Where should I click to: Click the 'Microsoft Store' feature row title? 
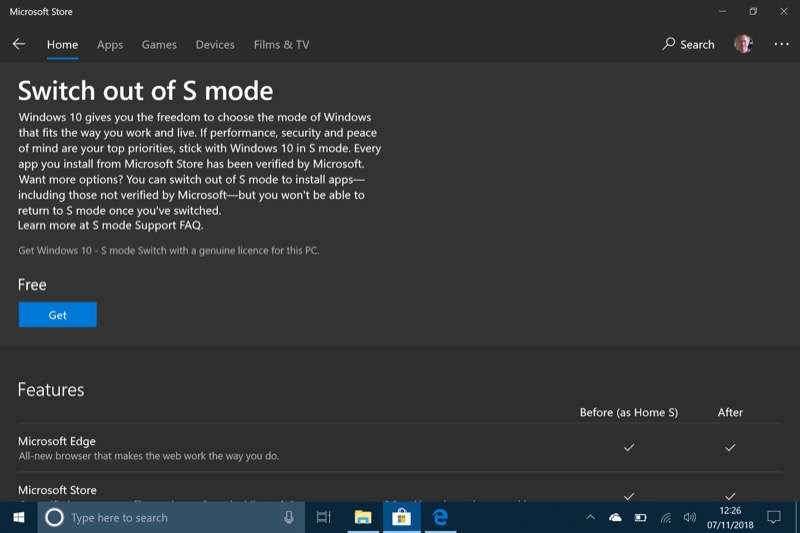pyautogui.click(x=57, y=490)
